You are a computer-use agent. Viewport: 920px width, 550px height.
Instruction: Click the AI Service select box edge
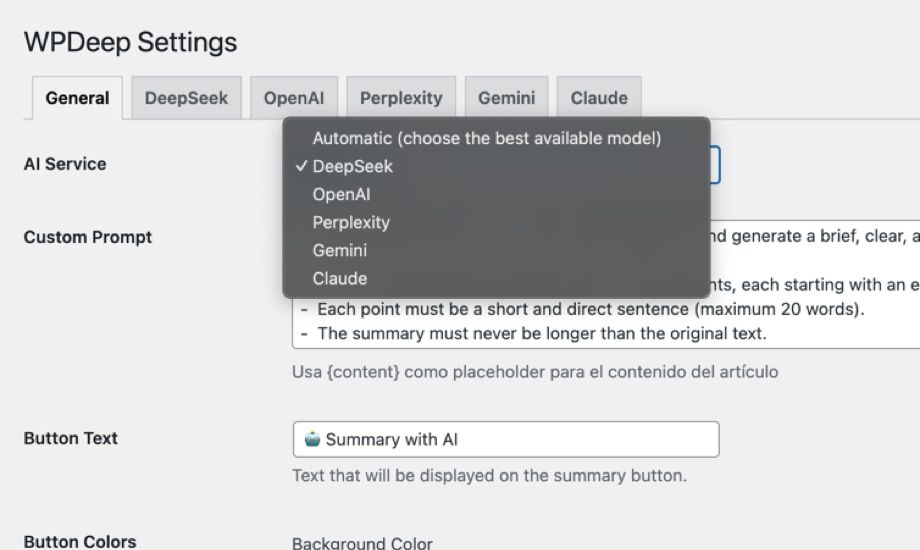point(715,165)
